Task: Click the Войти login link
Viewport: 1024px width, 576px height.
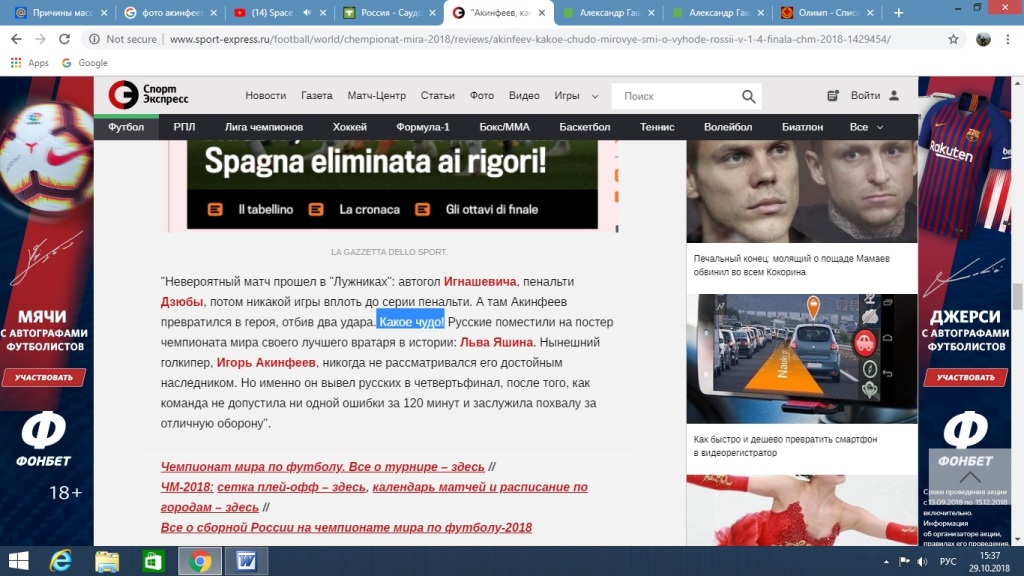Action: (865, 95)
